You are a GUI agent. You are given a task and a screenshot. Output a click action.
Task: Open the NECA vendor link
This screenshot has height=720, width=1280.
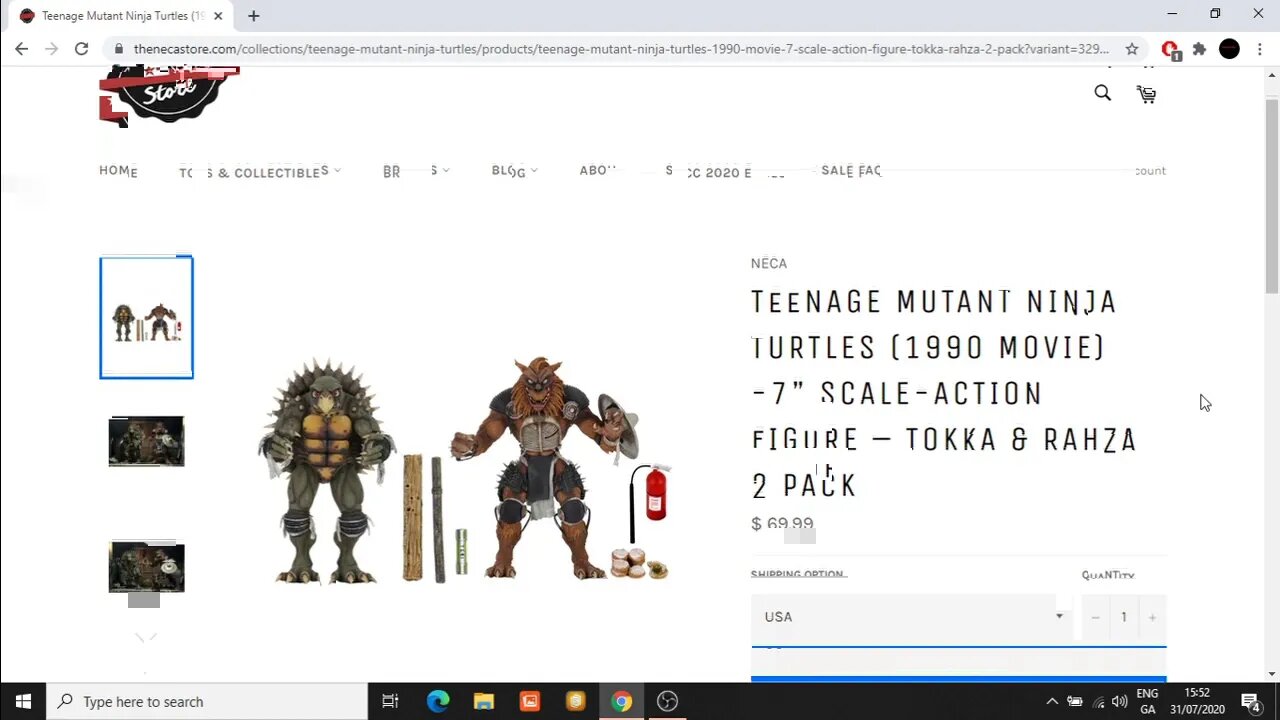[x=769, y=263]
